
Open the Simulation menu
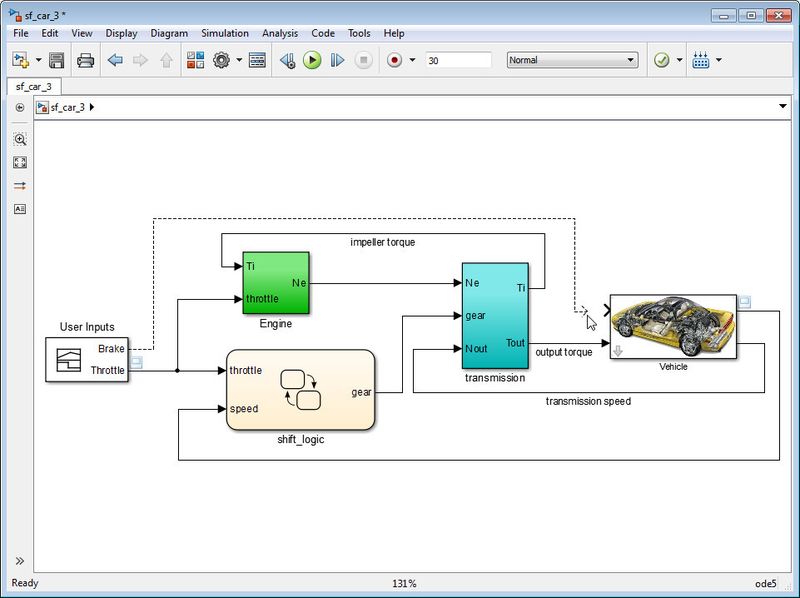point(225,33)
